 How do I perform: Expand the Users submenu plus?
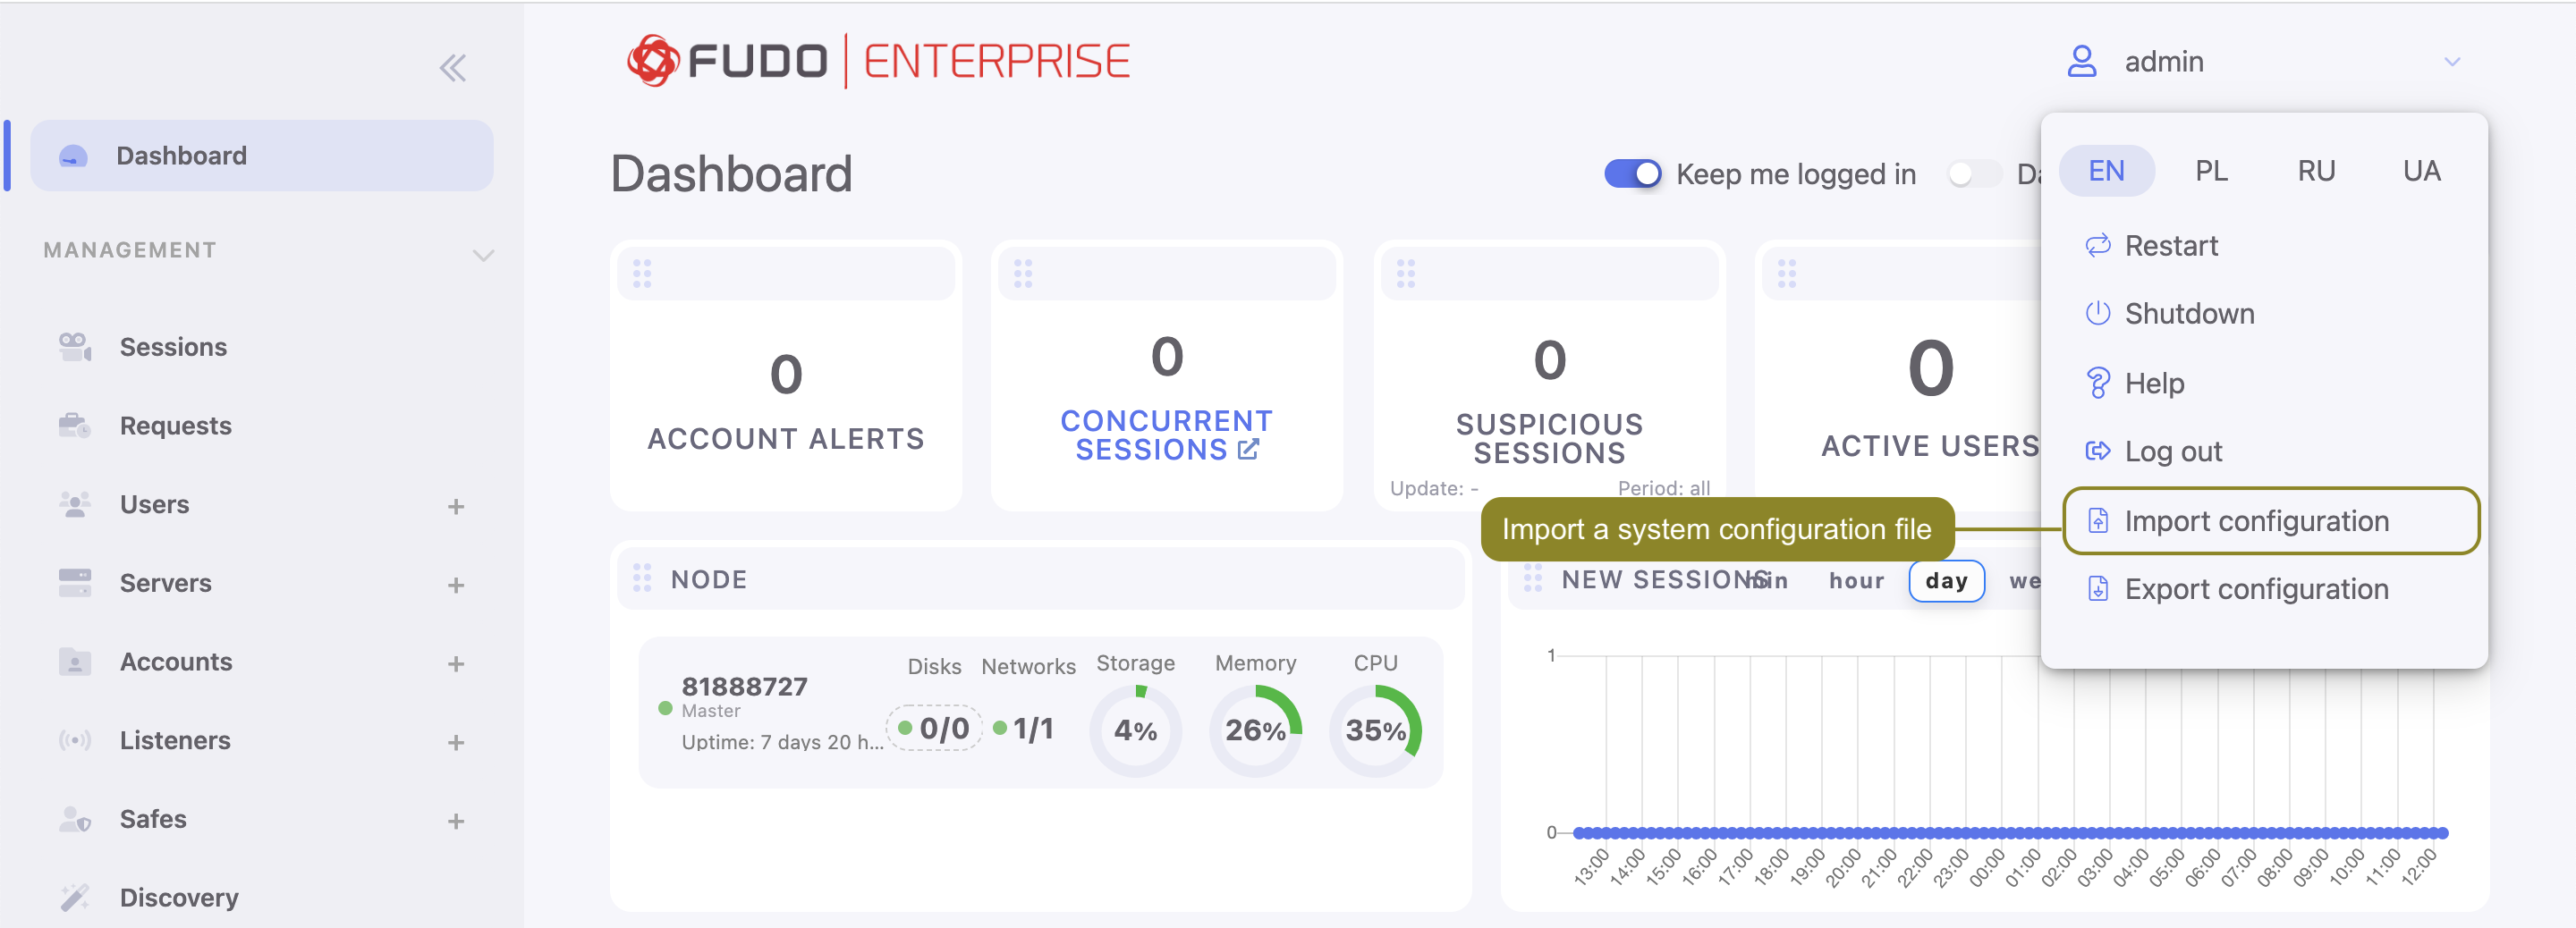click(456, 507)
